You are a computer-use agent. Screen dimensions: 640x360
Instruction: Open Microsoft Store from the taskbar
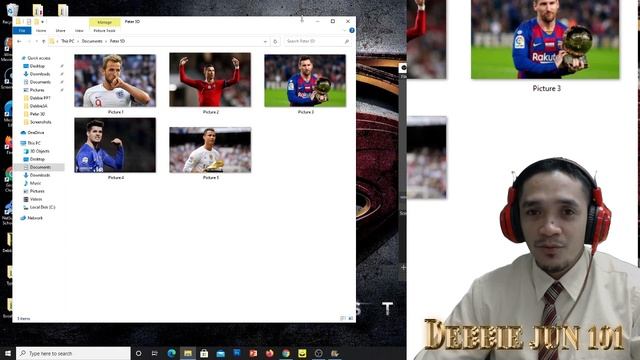[x=204, y=353]
